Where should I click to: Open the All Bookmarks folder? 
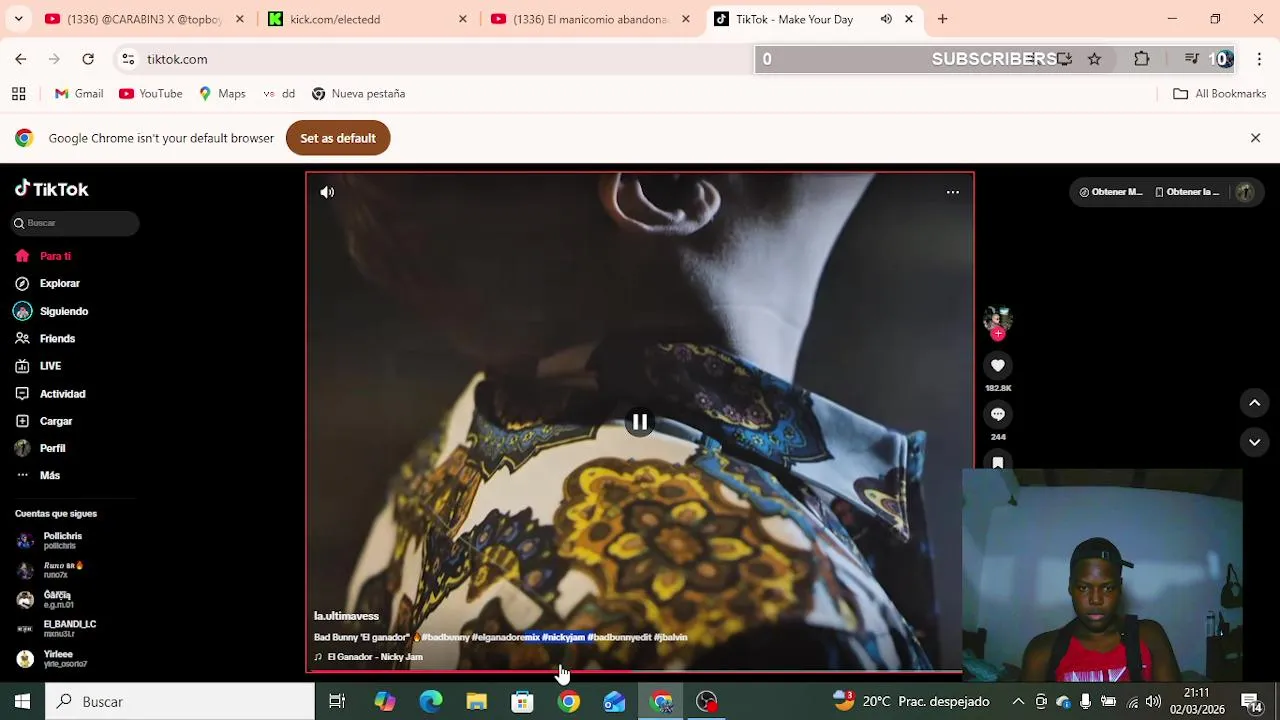coord(1219,94)
